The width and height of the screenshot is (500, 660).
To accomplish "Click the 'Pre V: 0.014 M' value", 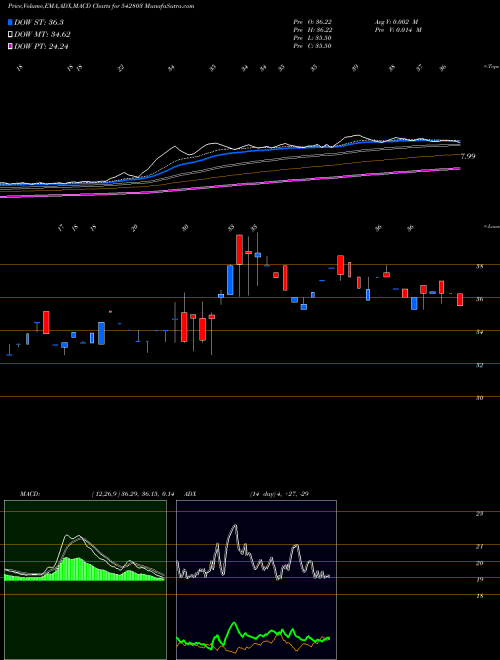I will point(398,30).
